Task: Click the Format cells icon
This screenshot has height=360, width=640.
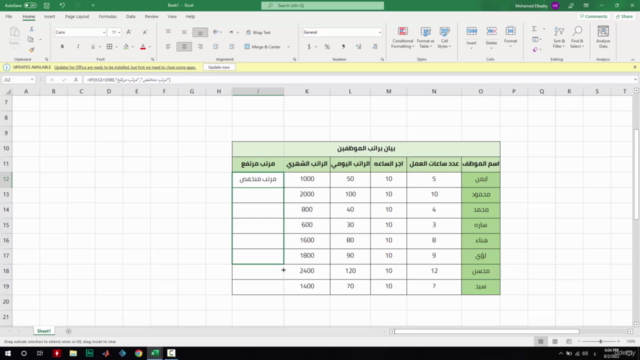Action: coord(510,32)
